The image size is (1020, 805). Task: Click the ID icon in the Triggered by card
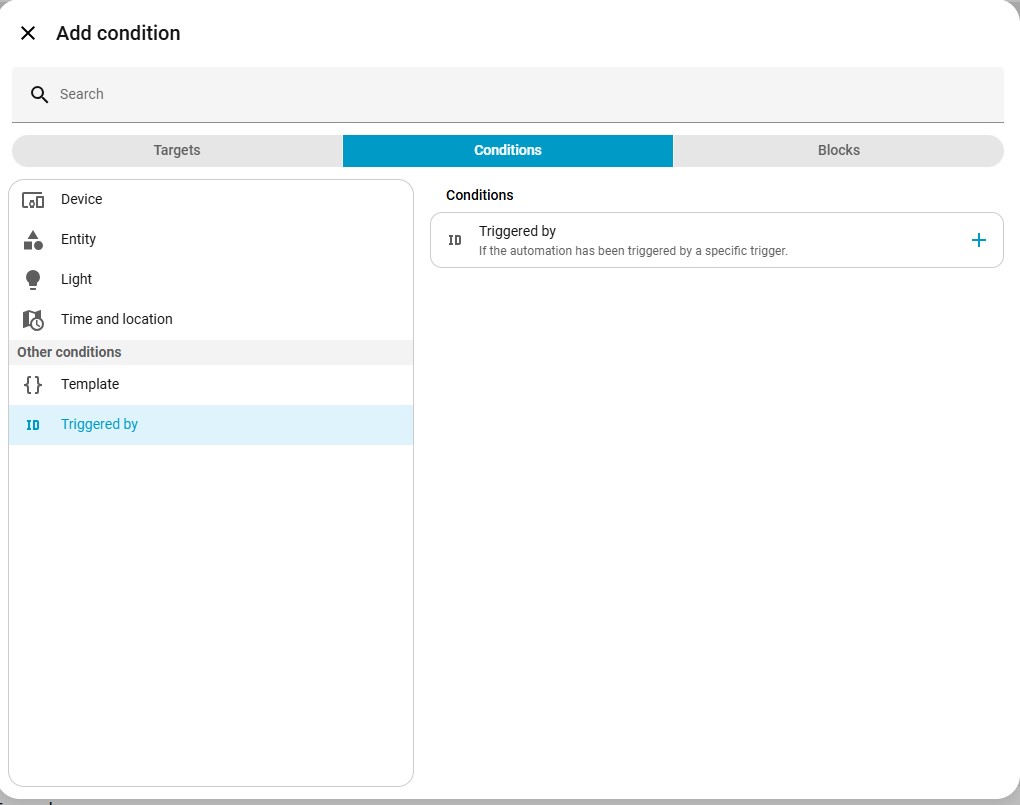click(x=455, y=240)
